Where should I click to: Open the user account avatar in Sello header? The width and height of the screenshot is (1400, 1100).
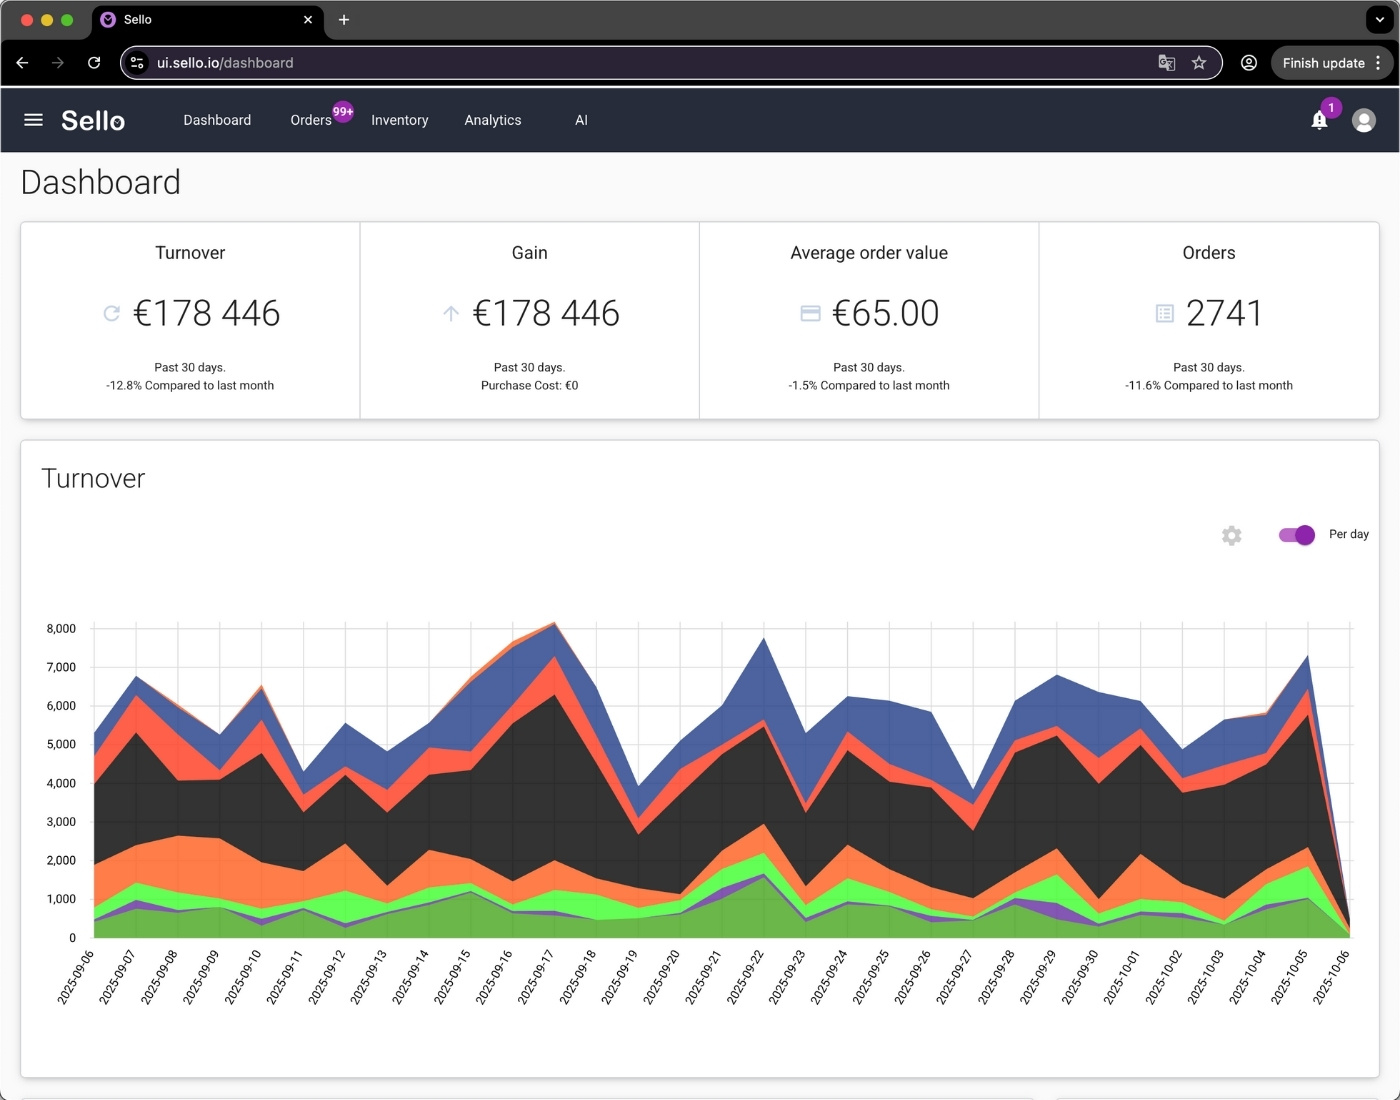[x=1363, y=120]
